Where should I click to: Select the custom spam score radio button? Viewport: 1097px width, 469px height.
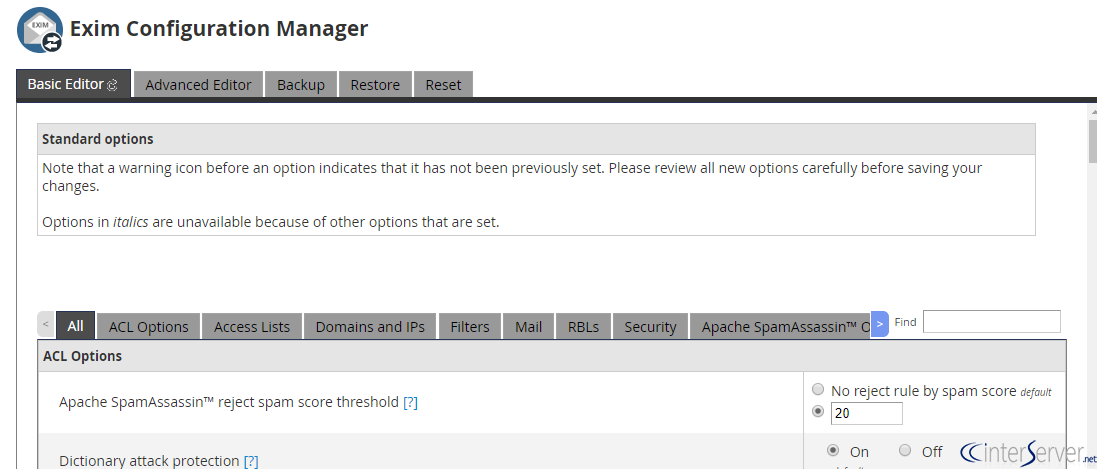[818, 412]
